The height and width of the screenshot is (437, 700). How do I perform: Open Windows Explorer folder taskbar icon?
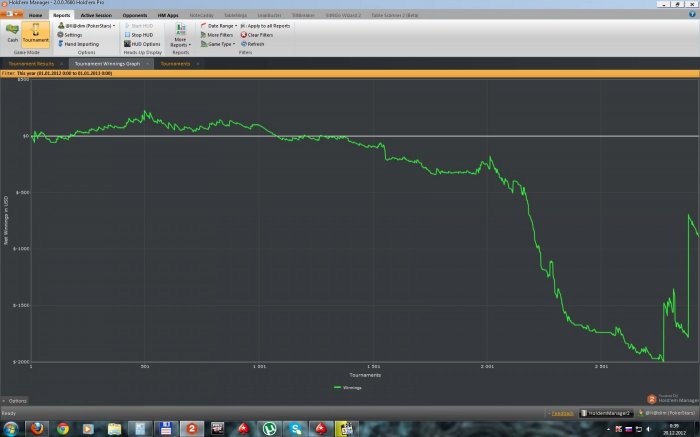pos(114,429)
